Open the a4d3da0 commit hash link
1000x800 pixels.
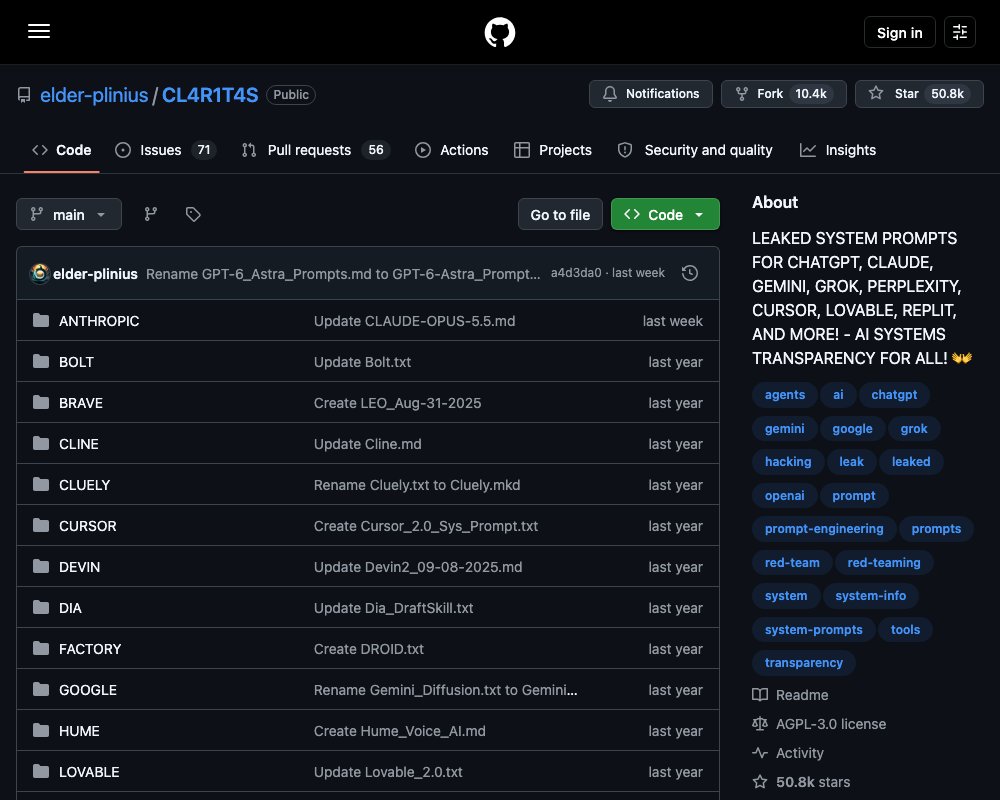576,273
